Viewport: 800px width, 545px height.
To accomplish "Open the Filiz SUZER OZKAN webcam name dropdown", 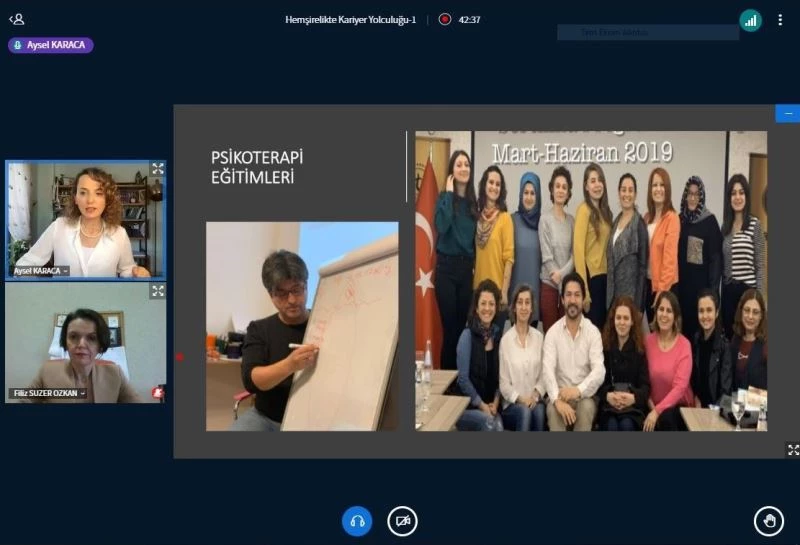I will (49, 393).
